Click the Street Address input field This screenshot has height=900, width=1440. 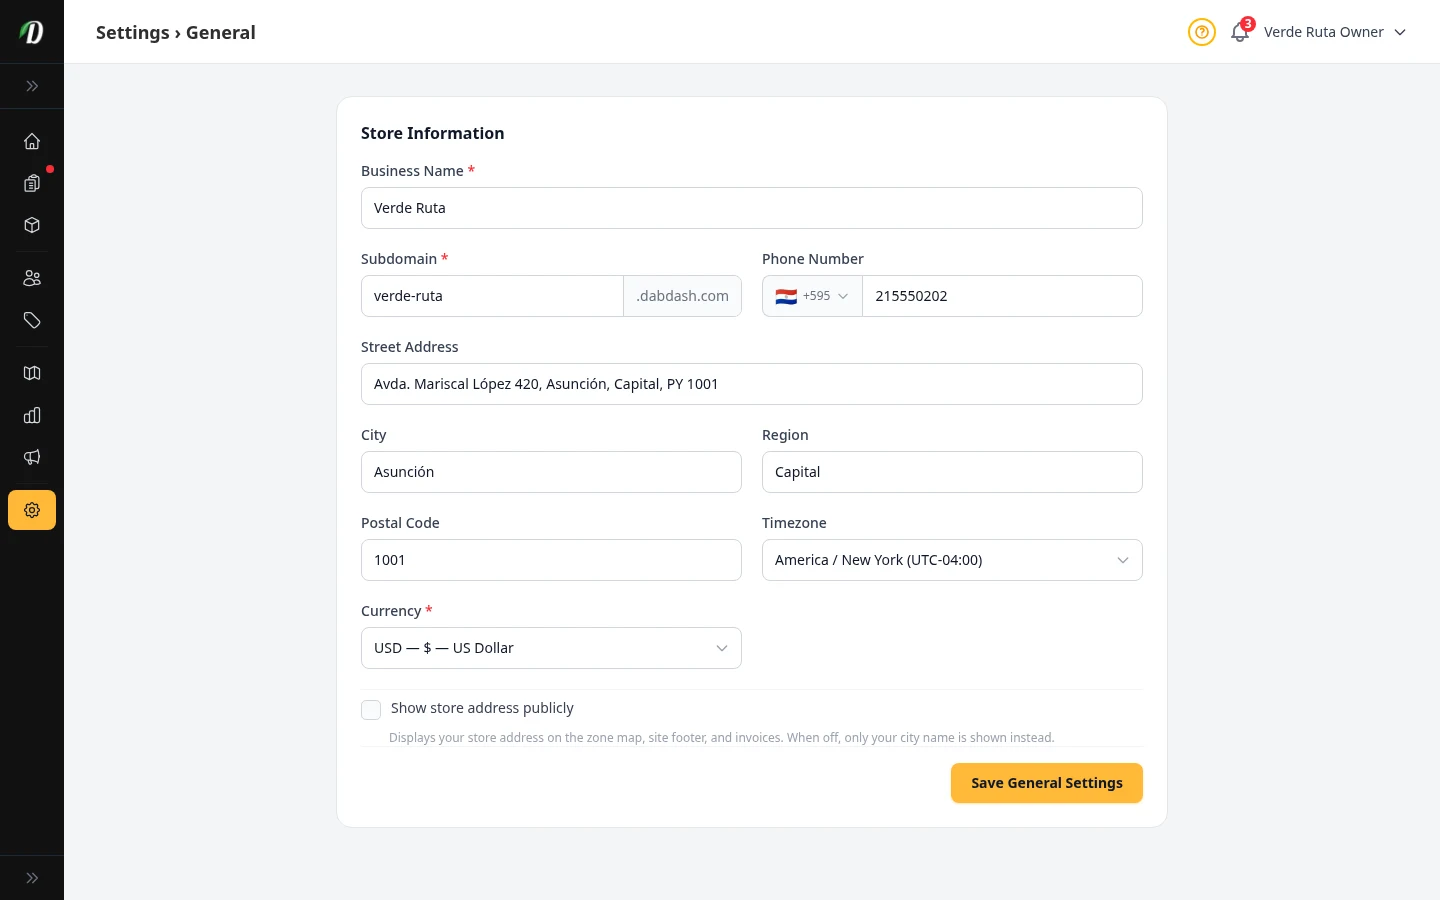751,384
